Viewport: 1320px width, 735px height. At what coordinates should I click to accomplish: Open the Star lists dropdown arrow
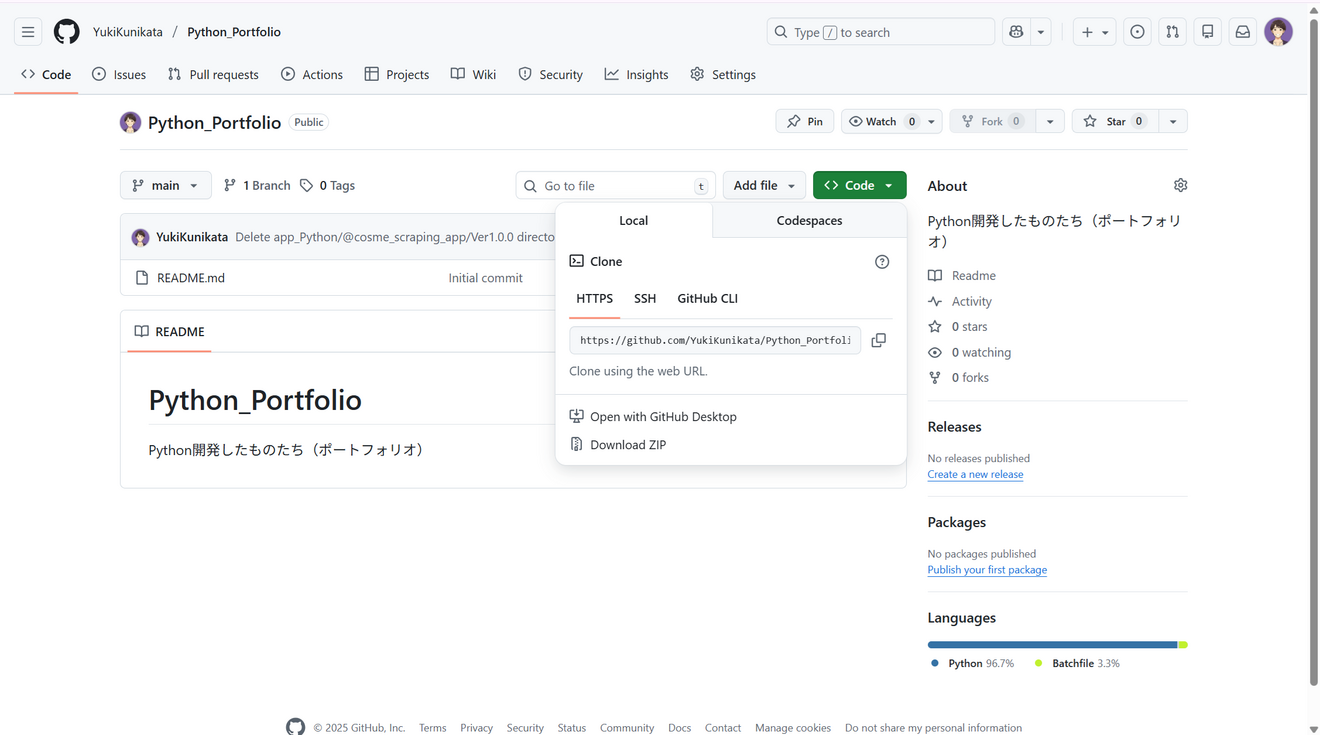click(x=1172, y=121)
